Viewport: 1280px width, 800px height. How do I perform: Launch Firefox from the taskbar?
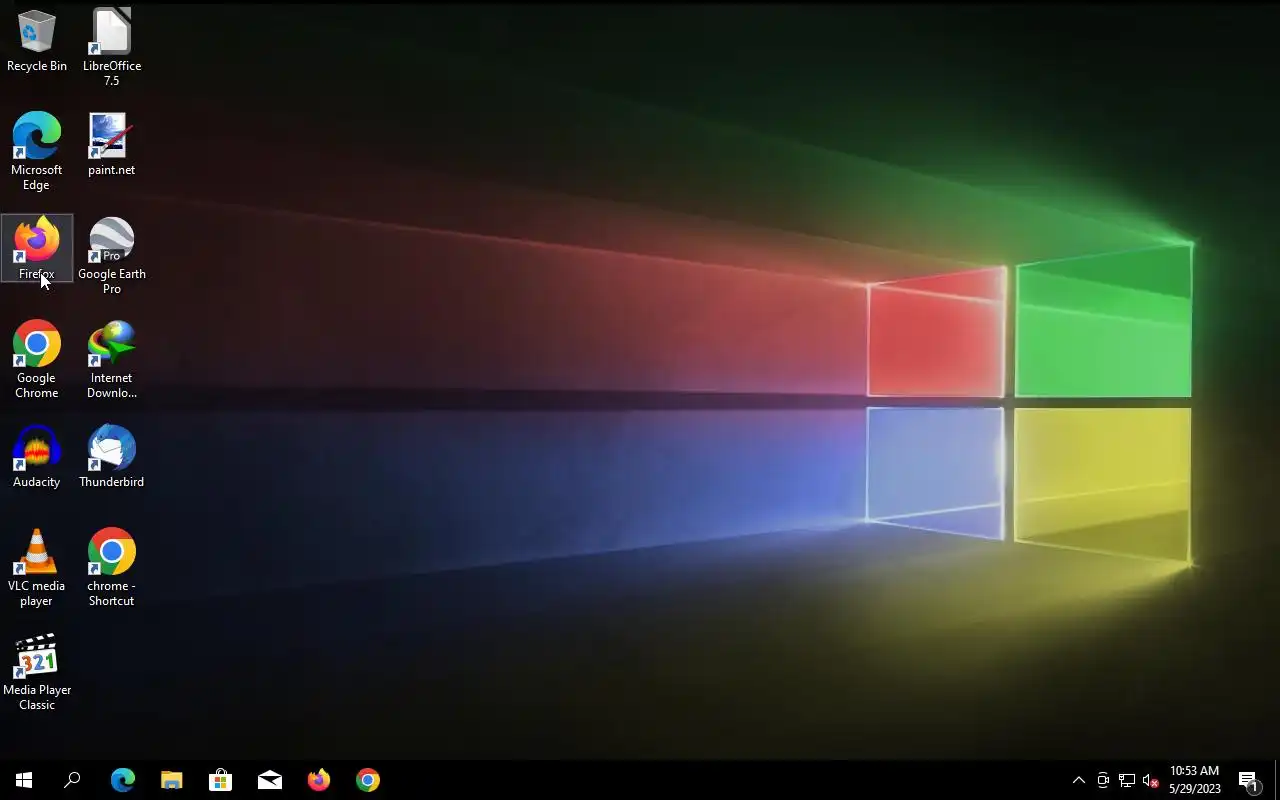tap(318, 780)
